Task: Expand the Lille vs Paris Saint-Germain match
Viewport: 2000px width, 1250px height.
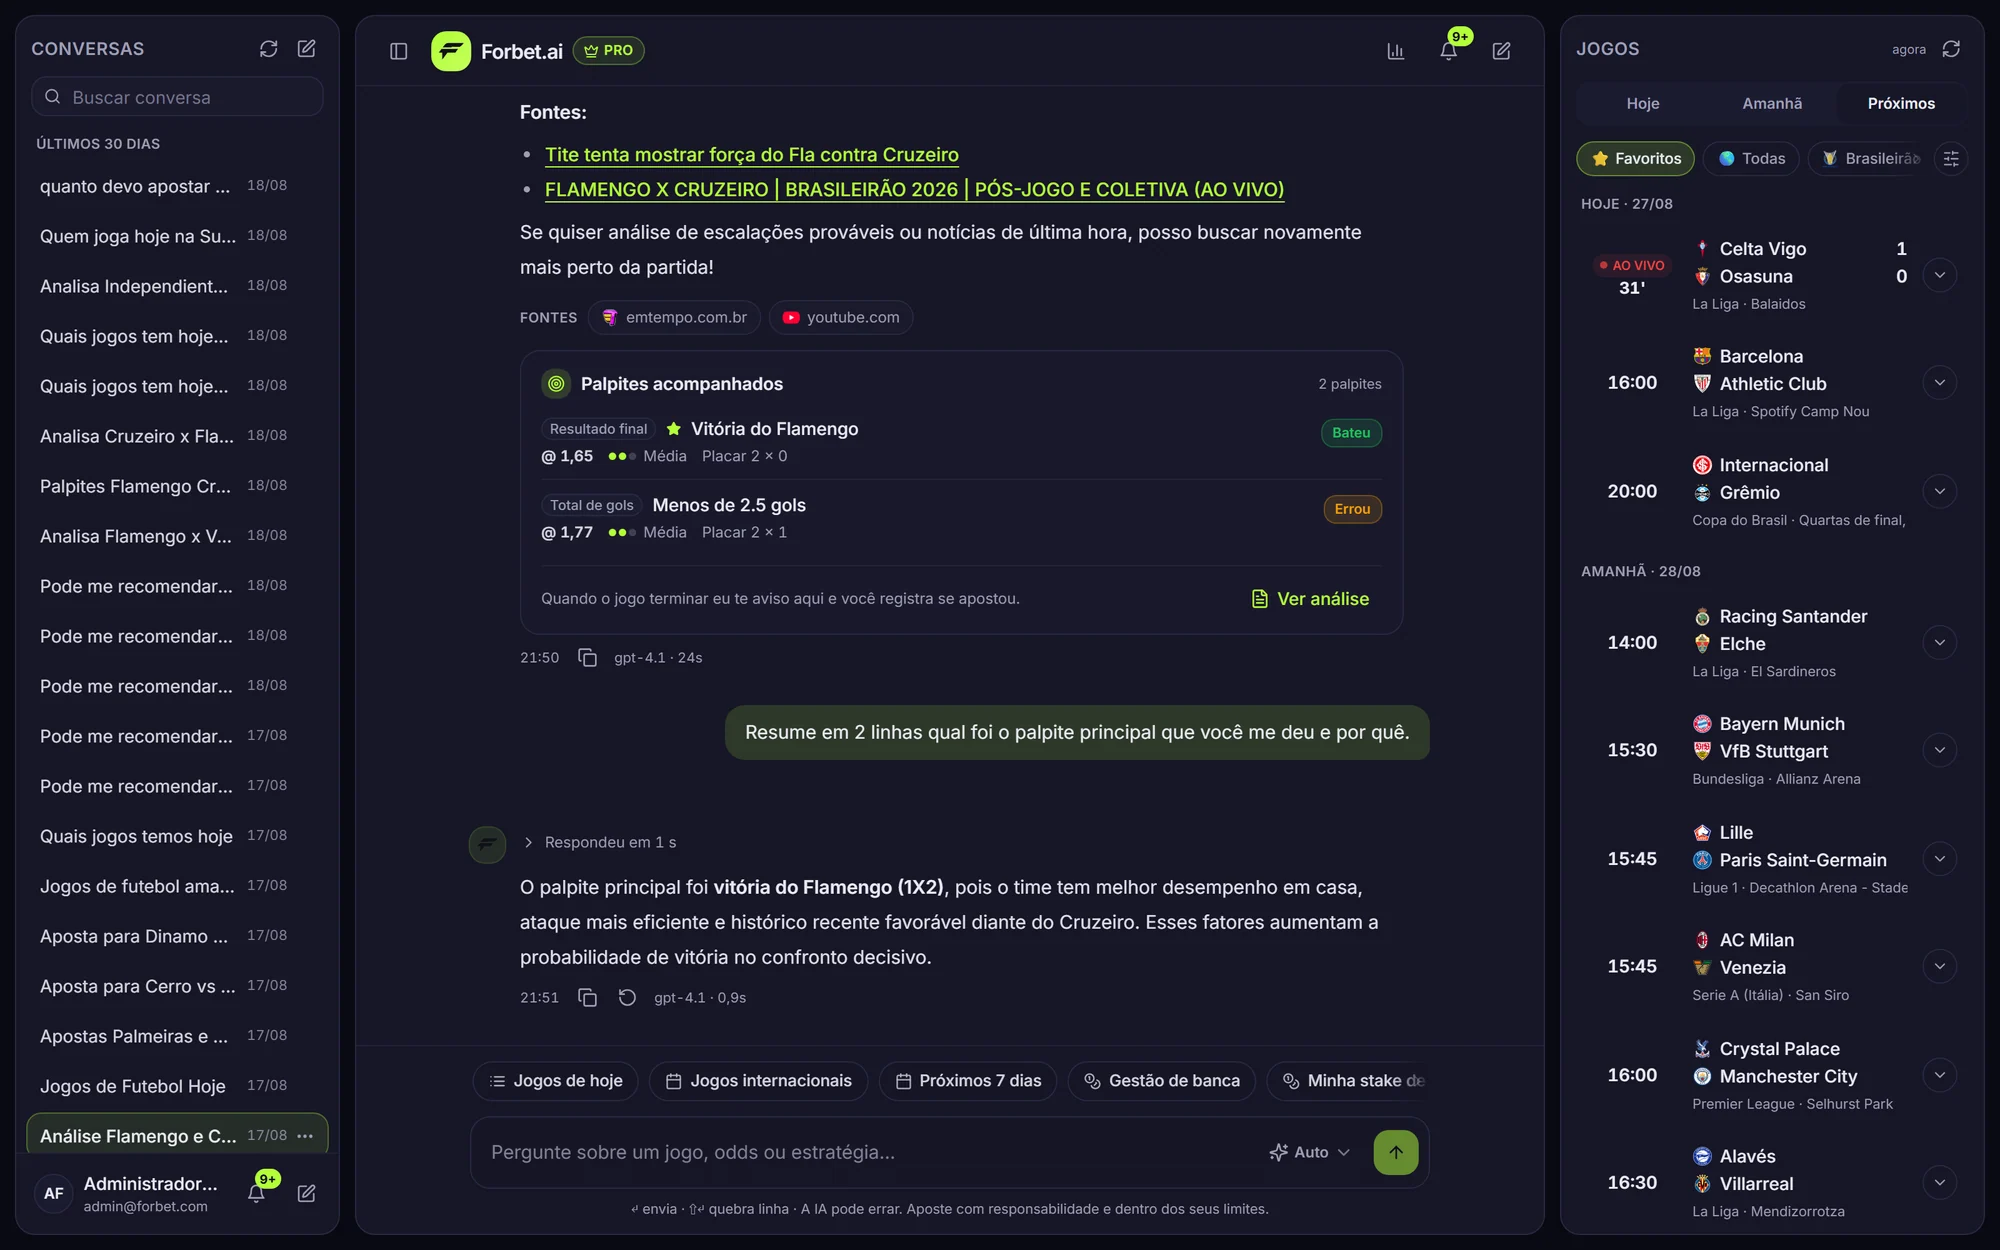Action: (x=1939, y=858)
